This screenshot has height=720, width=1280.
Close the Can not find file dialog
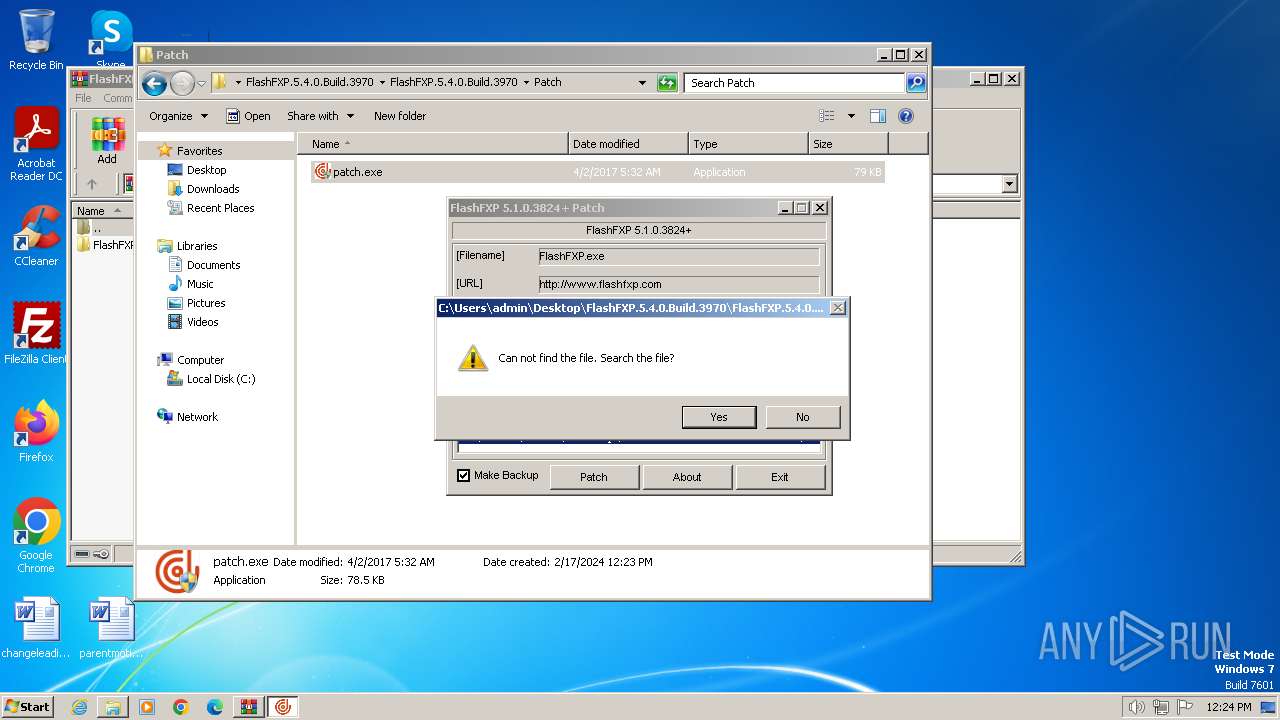point(838,308)
